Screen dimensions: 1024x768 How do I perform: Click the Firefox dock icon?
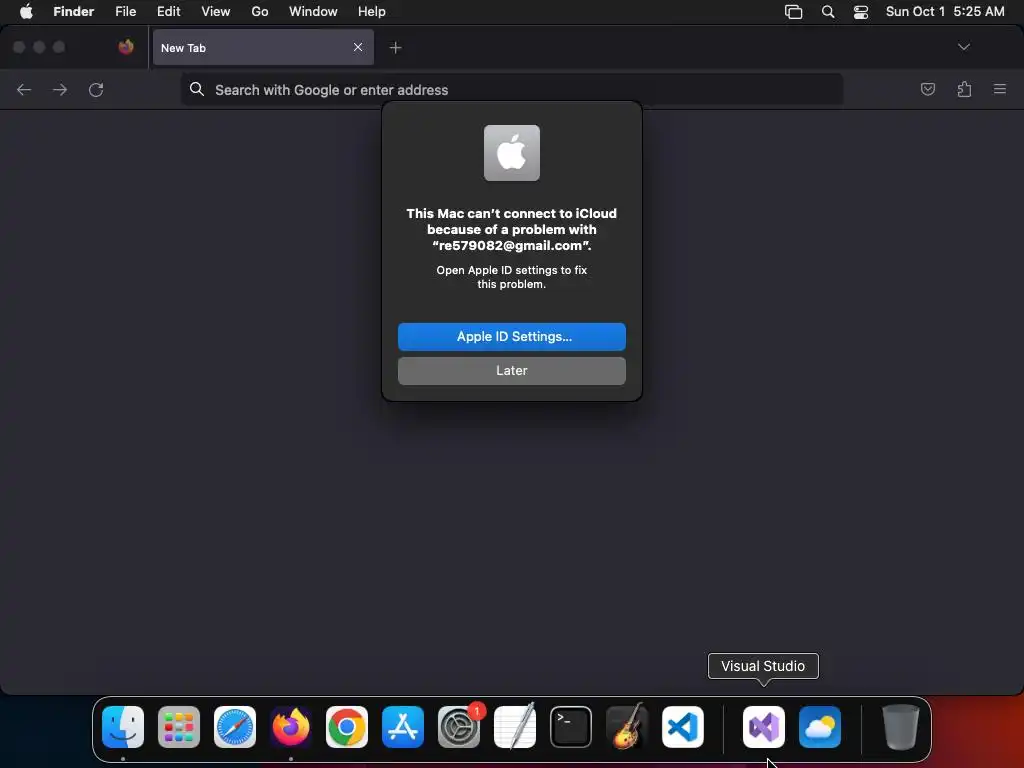coord(291,727)
